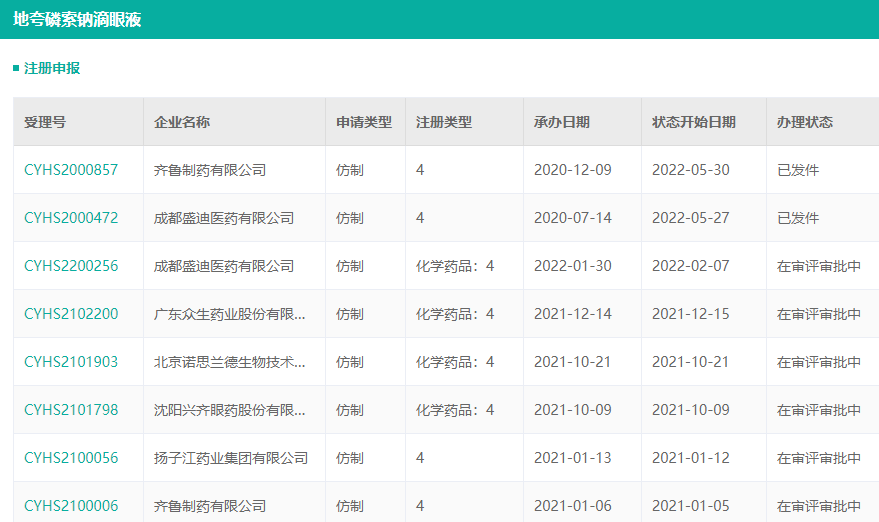
Task: Click 仿制 type in CYHS2000857 row
Action: [350, 170]
